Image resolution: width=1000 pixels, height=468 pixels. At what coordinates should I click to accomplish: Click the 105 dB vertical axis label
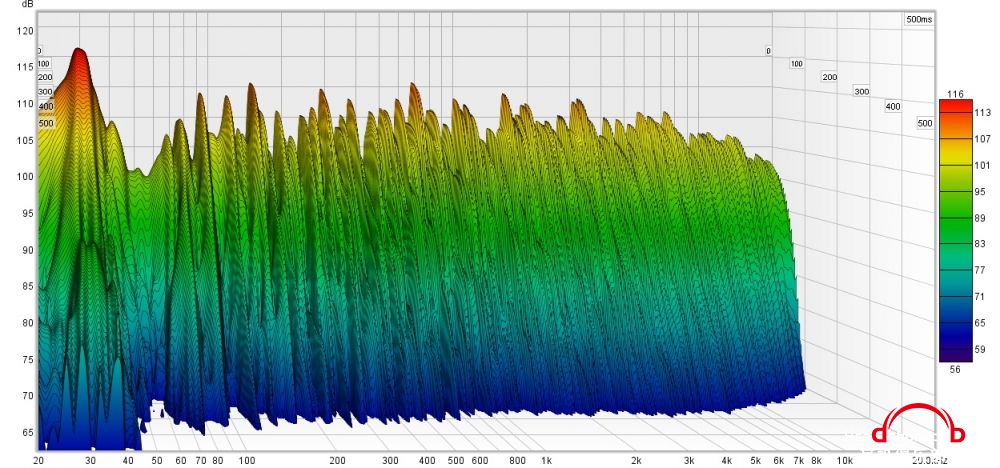tap(26, 140)
